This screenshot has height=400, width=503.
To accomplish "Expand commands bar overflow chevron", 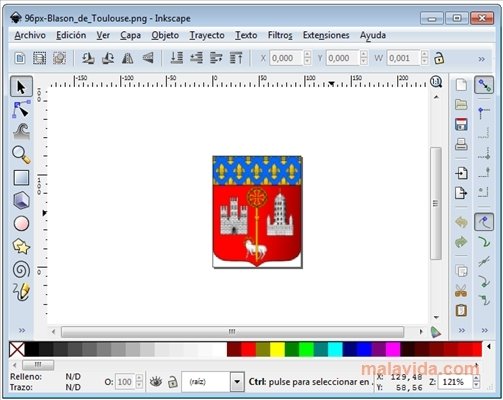I will tap(462, 331).
